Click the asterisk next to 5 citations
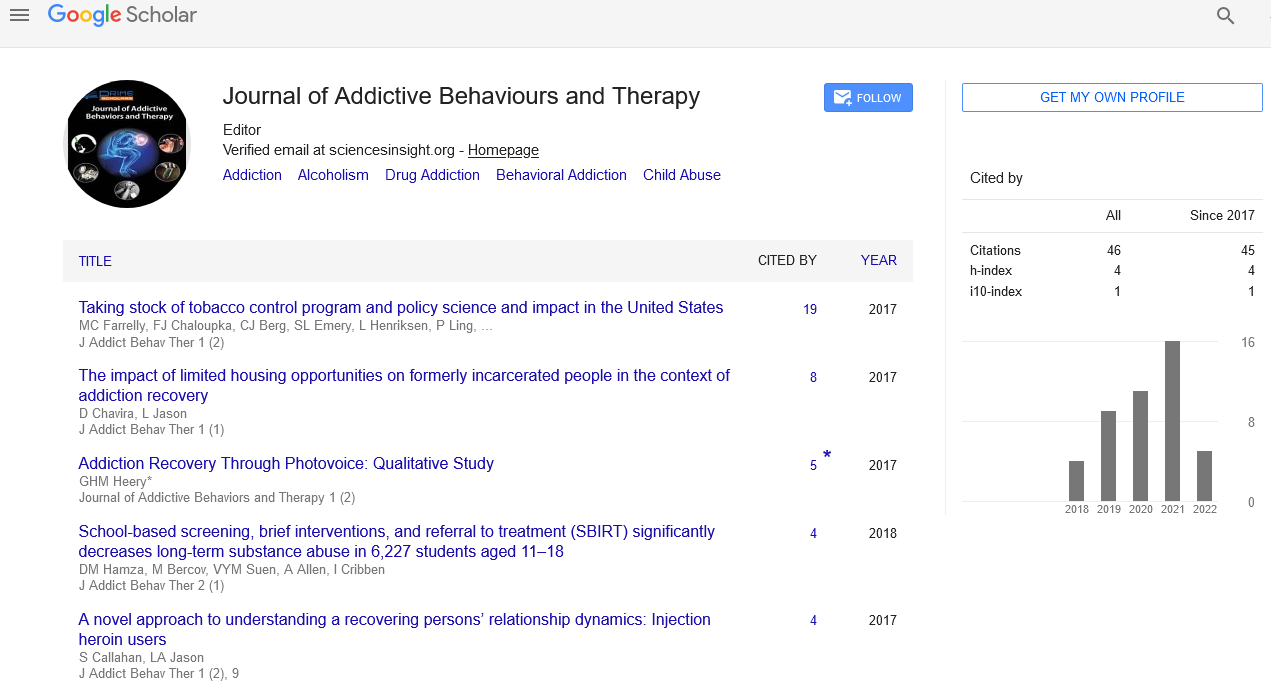The width and height of the screenshot is (1271, 685). point(827,457)
